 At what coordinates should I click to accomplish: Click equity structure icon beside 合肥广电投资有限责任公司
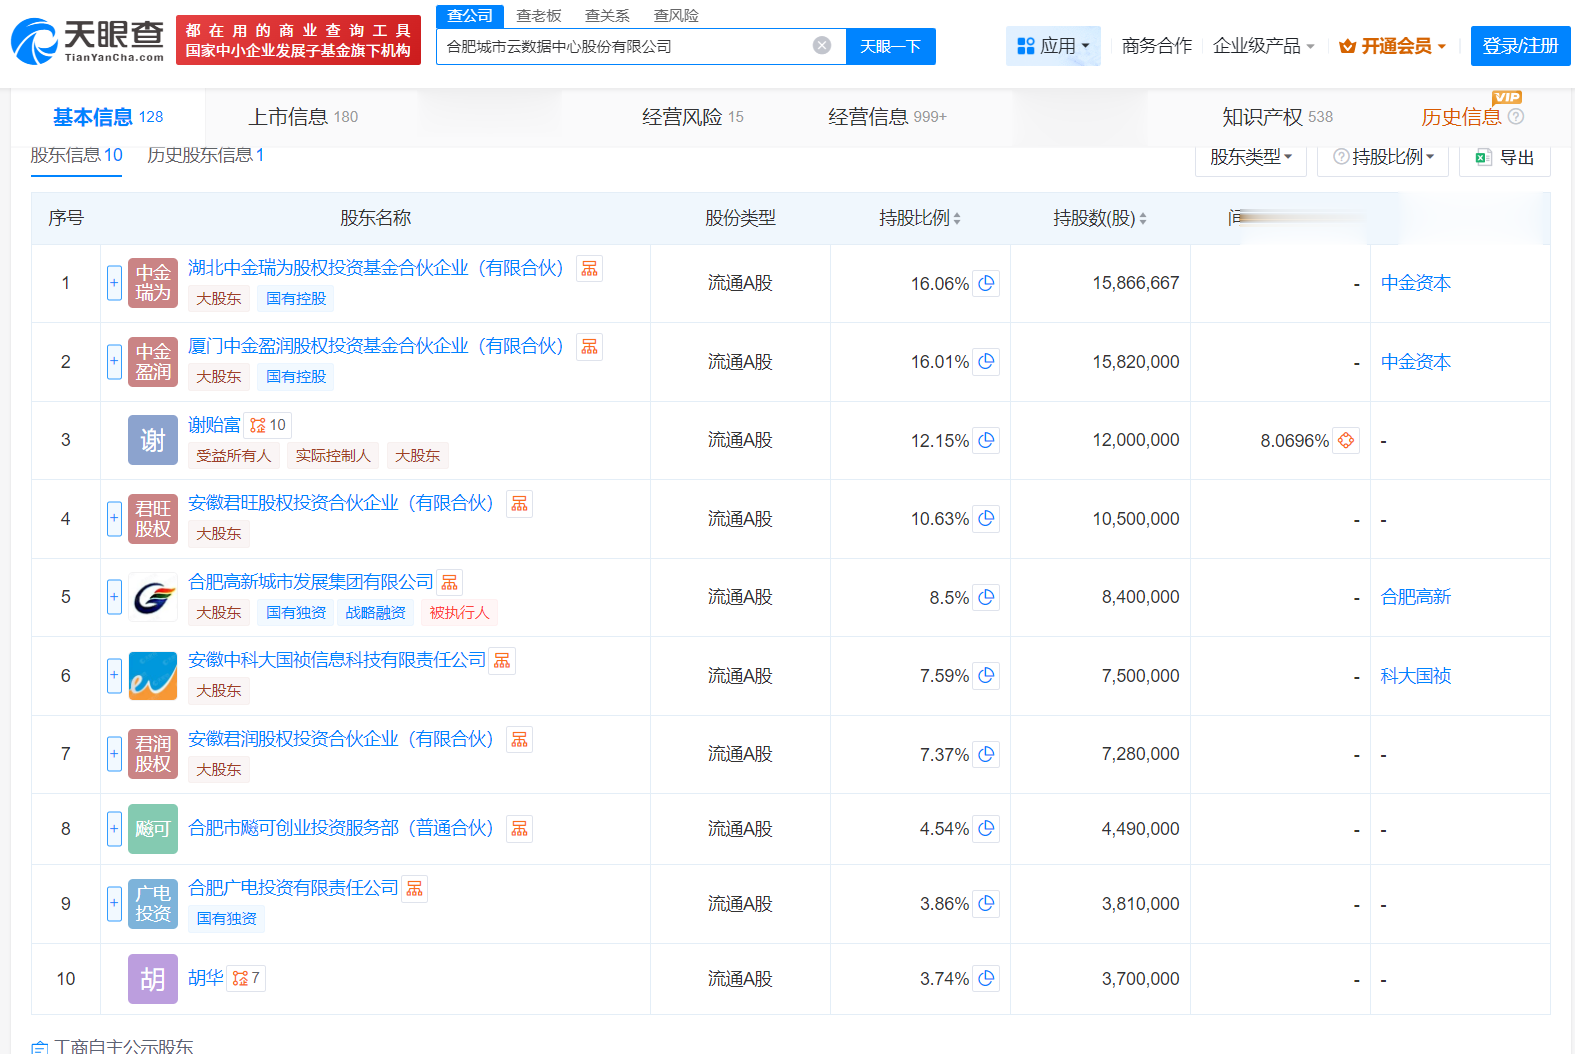click(x=415, y=889)
